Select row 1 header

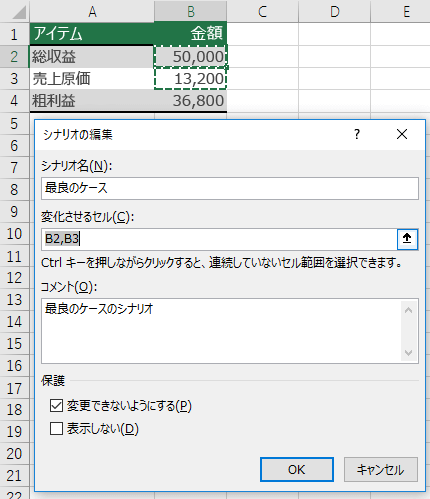click(x=14, y=34)
